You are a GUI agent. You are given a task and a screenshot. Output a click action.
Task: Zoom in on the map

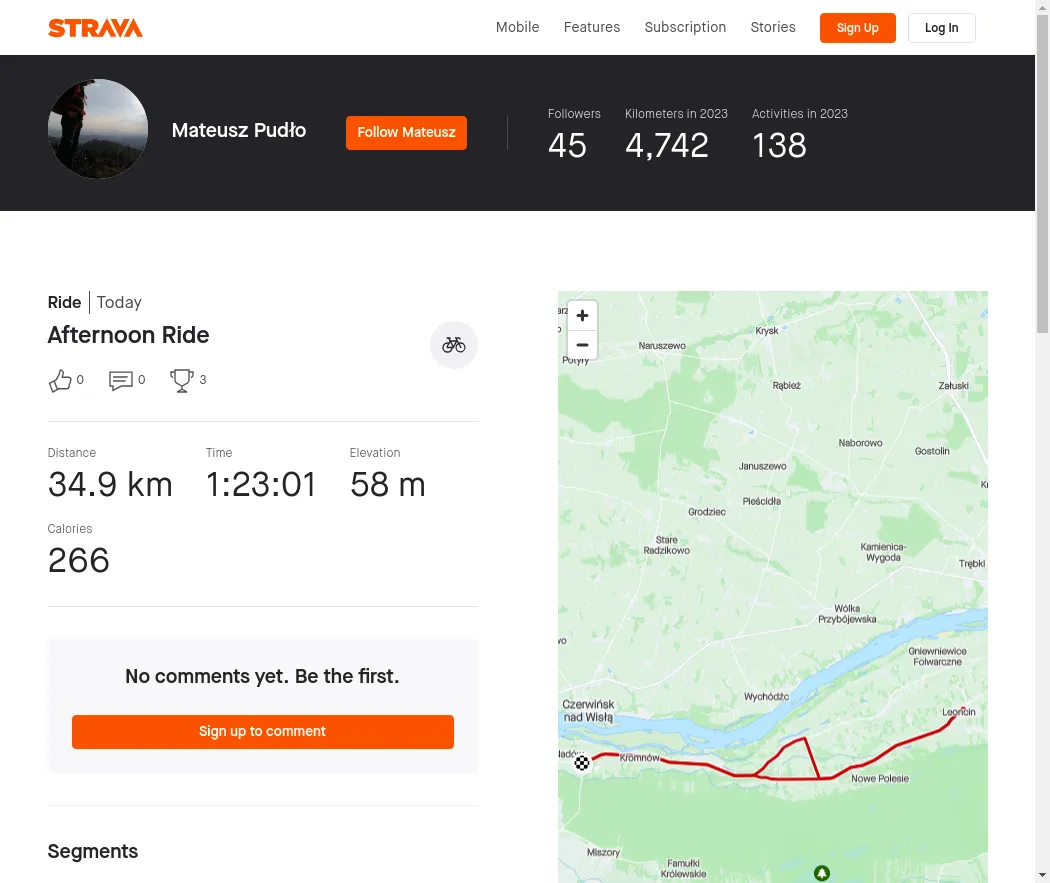pyautogui.click(x=582, y=316)
